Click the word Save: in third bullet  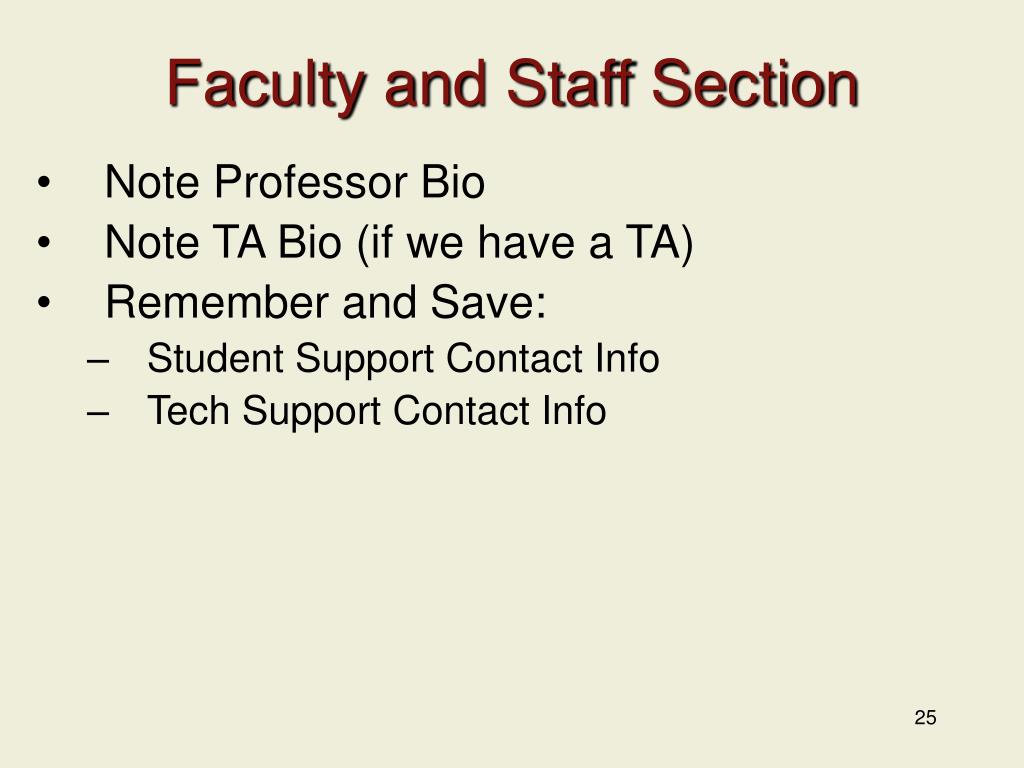point(488,302)
